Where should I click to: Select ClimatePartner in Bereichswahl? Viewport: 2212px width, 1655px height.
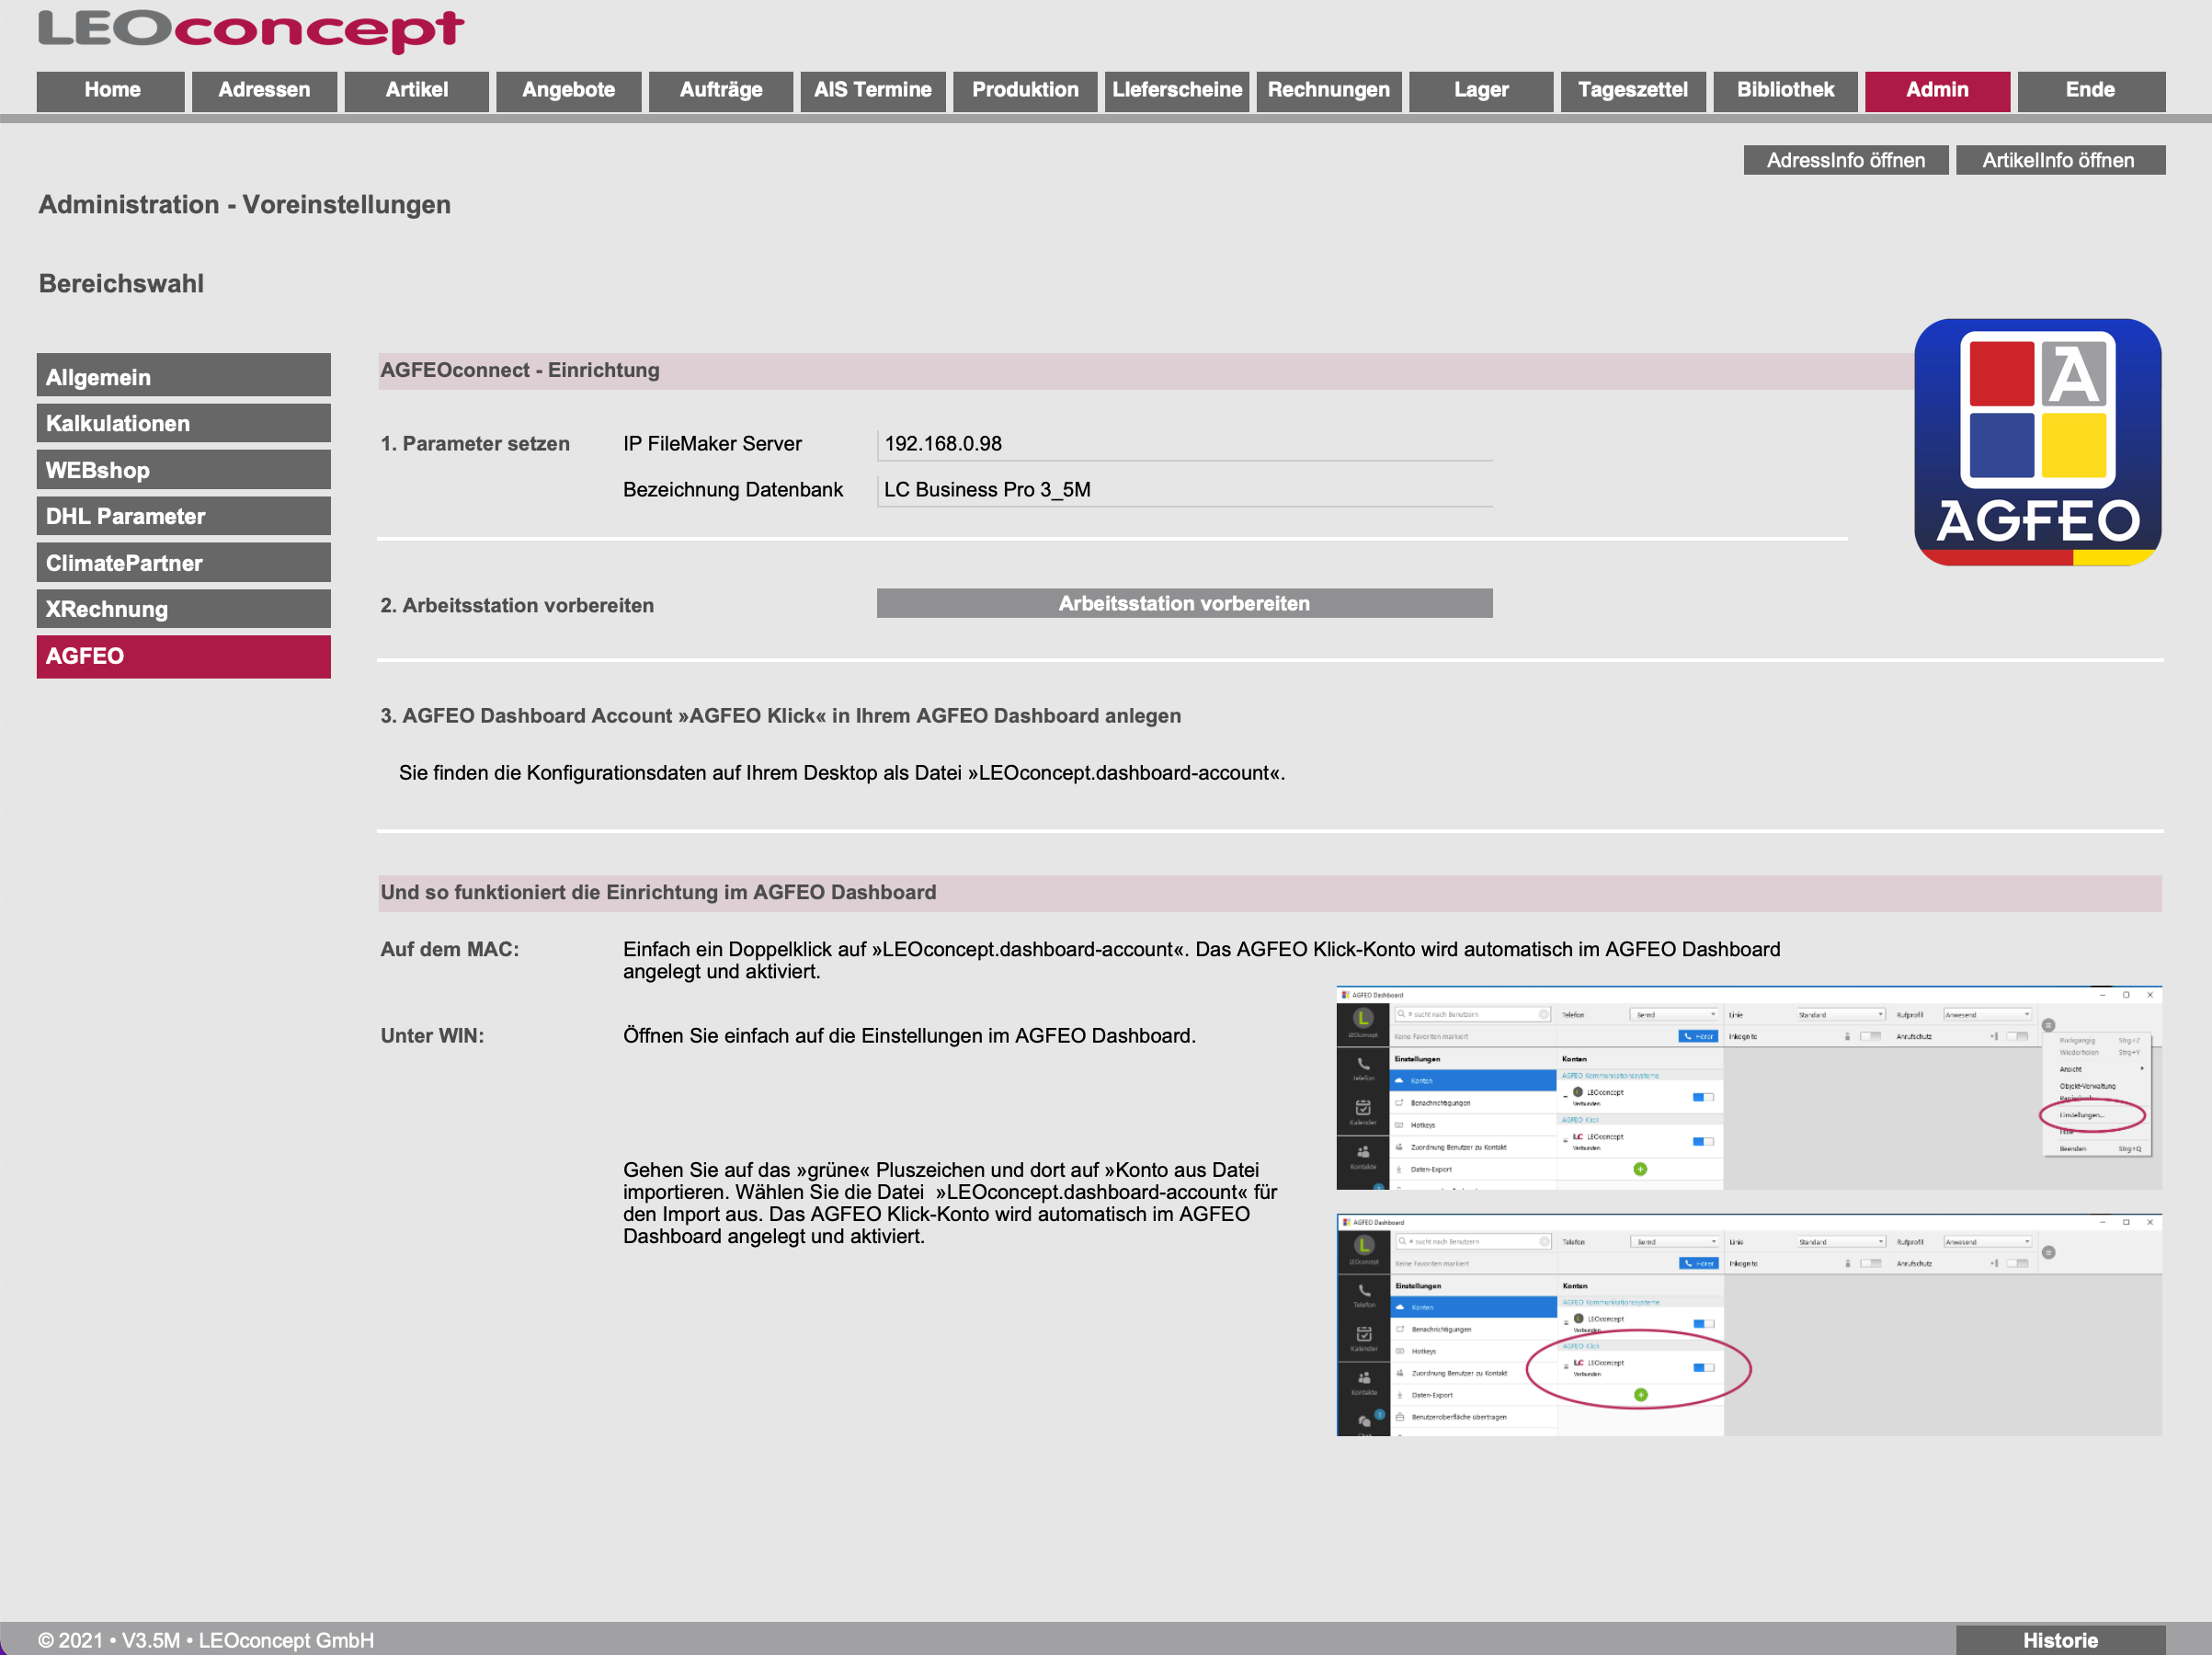184,563
